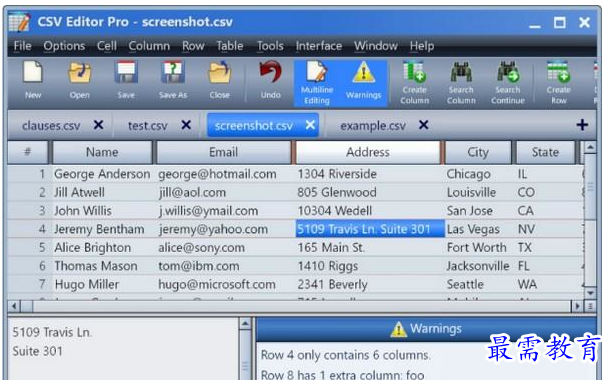Screen dimensions: 609x380
Task: Open the Help menu
Action: (422, 46)
